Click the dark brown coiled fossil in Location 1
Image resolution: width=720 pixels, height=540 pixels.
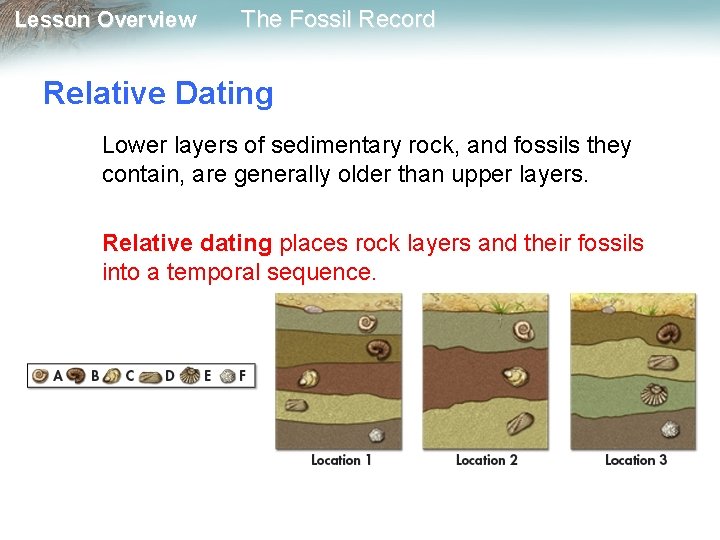pos(378,349)
